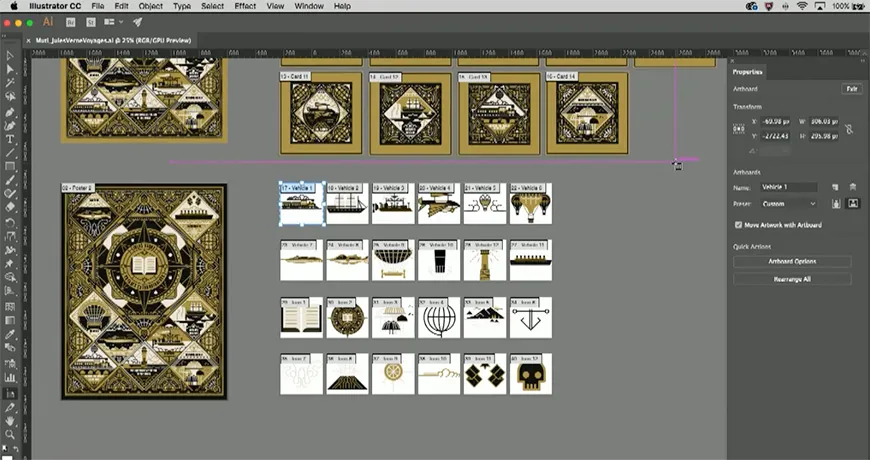Click the Artboard Options button

[792, 261]
